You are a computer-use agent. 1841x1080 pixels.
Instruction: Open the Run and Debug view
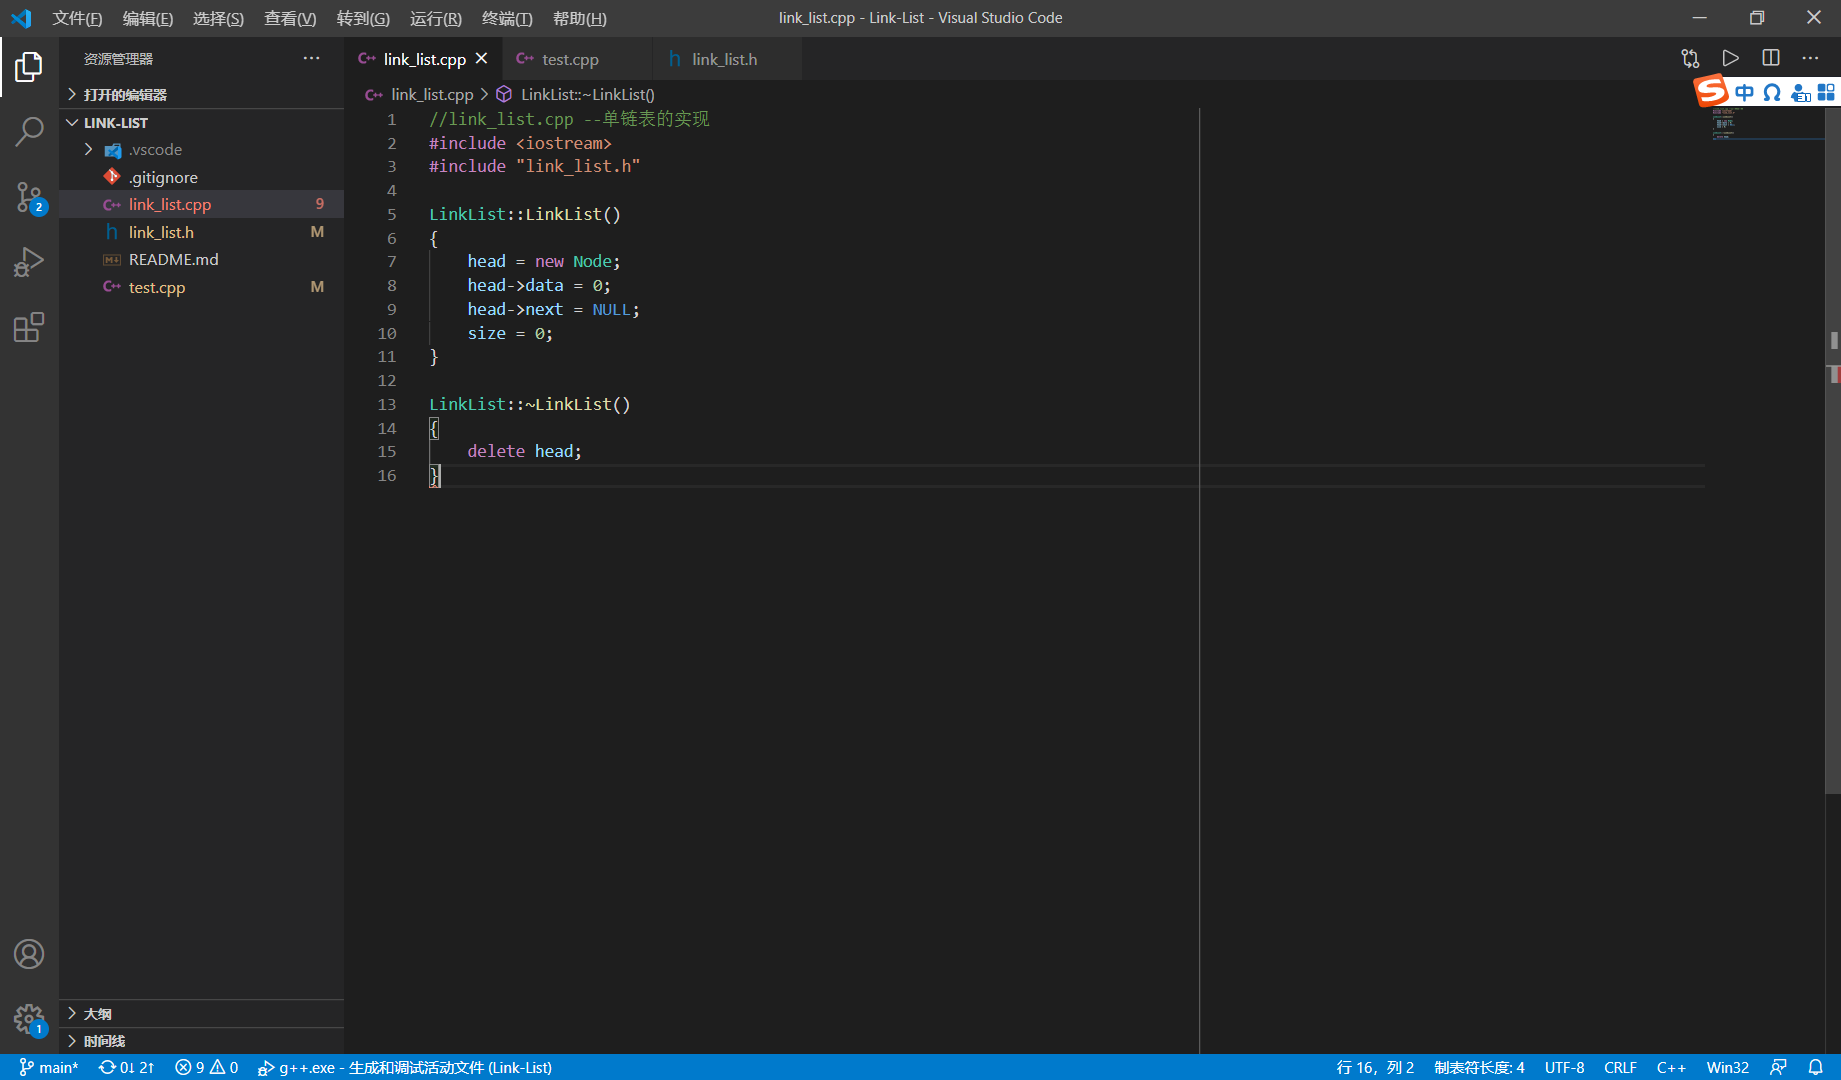tap(29, 262)
